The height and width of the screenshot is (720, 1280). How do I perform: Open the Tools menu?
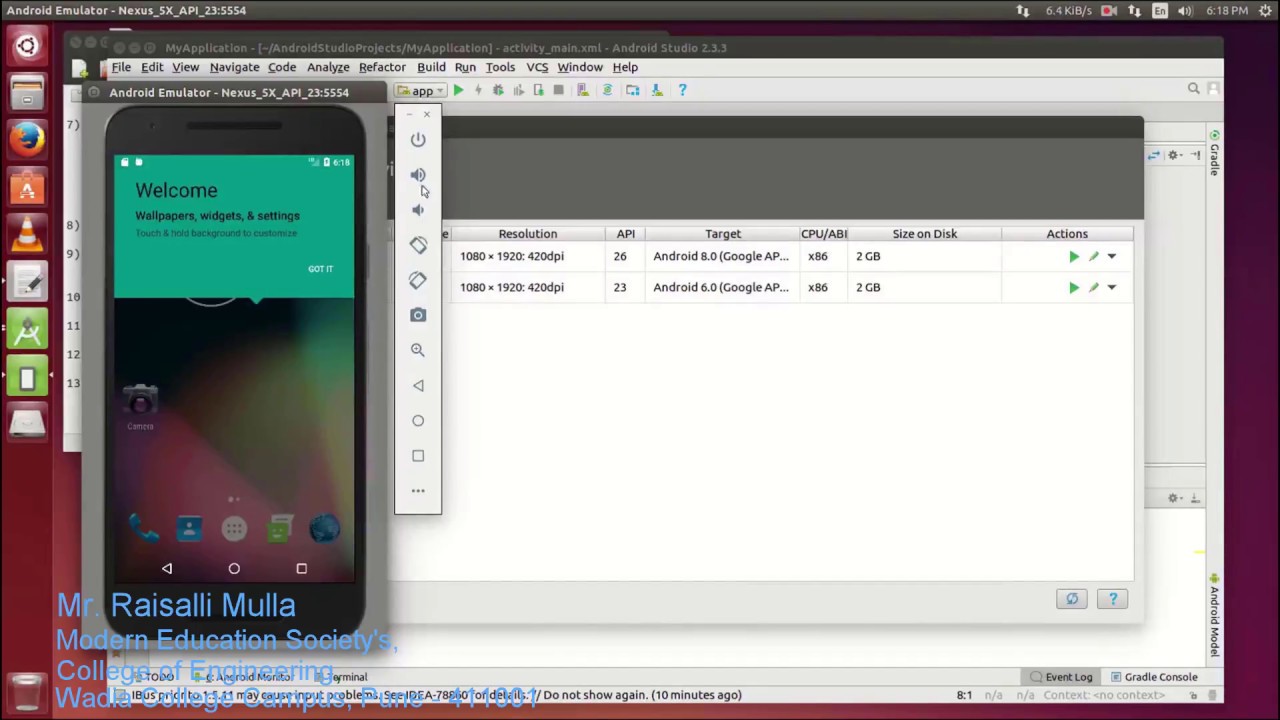500,67
